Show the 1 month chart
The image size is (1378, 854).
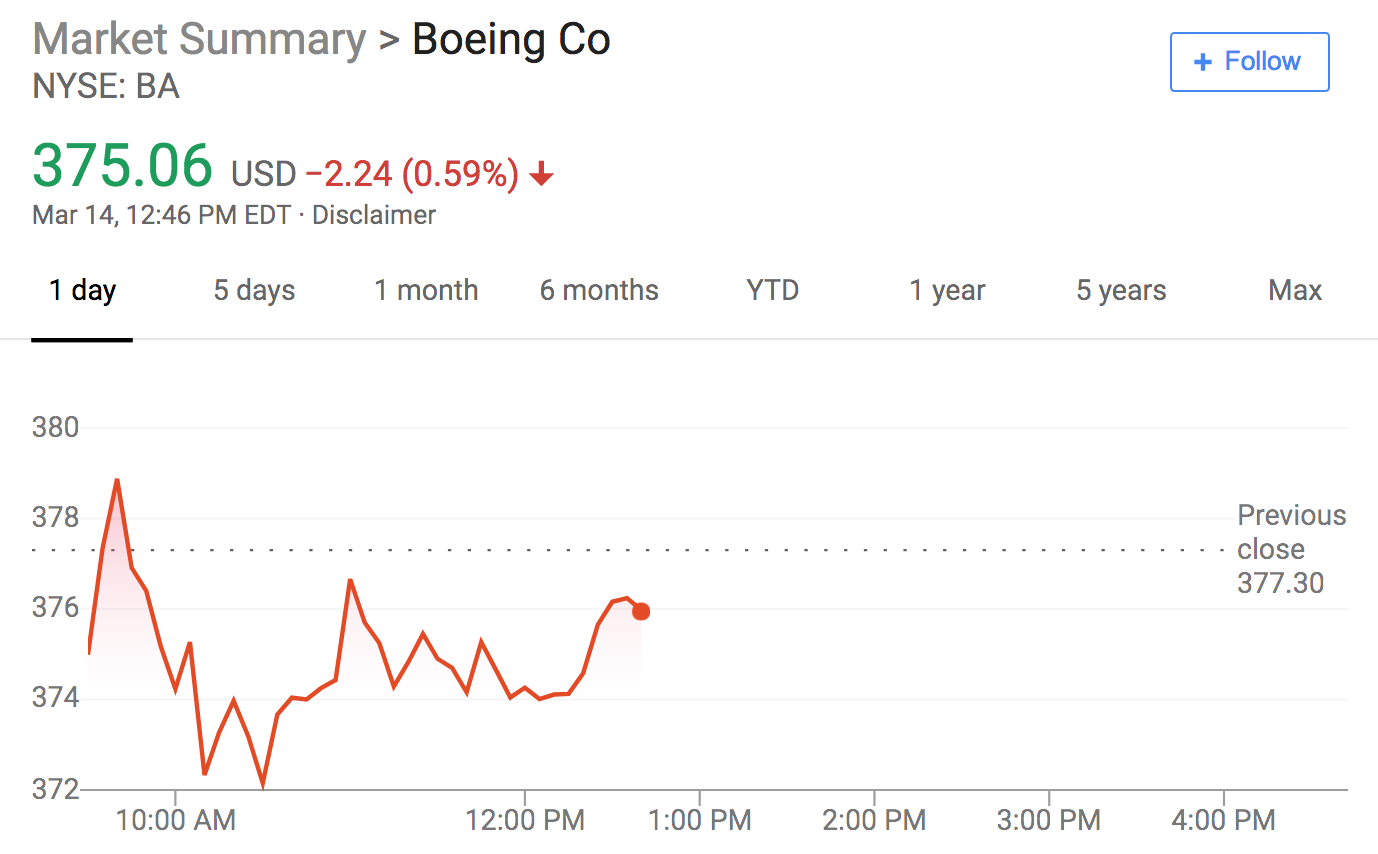pos(426,291)
